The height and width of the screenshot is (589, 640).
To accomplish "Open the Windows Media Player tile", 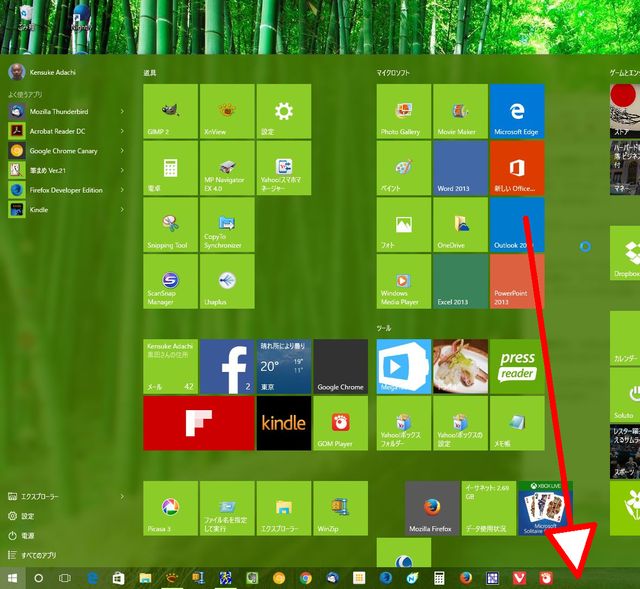I will coord(404,281).
